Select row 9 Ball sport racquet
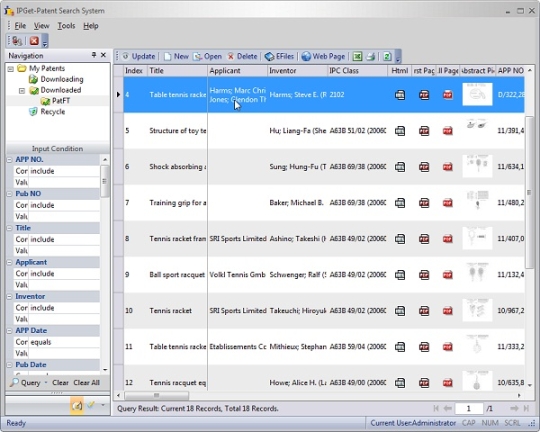The image size is (540, 432). point(324,275)
